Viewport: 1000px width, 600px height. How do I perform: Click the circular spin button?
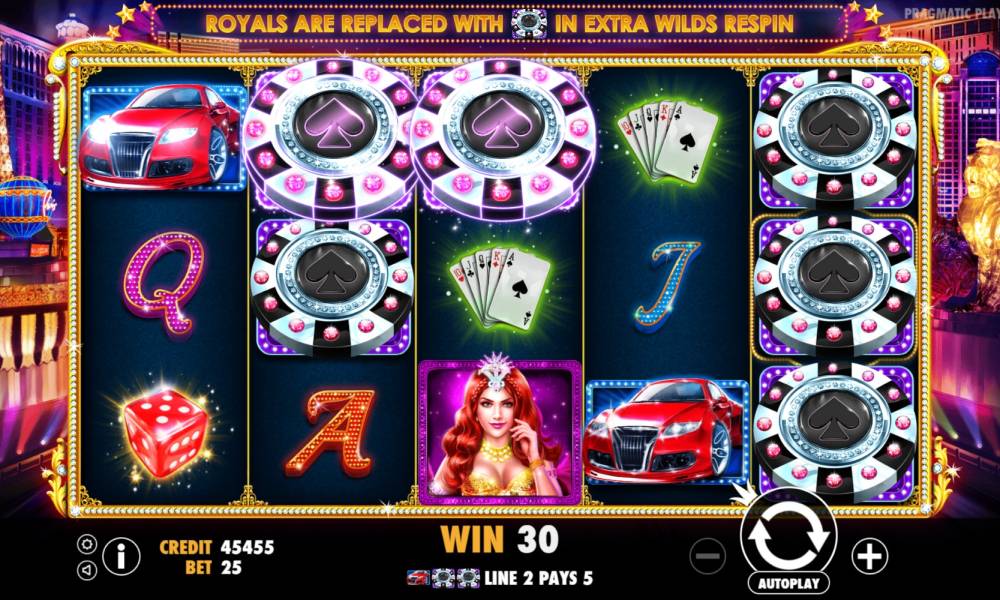(788, 536)
